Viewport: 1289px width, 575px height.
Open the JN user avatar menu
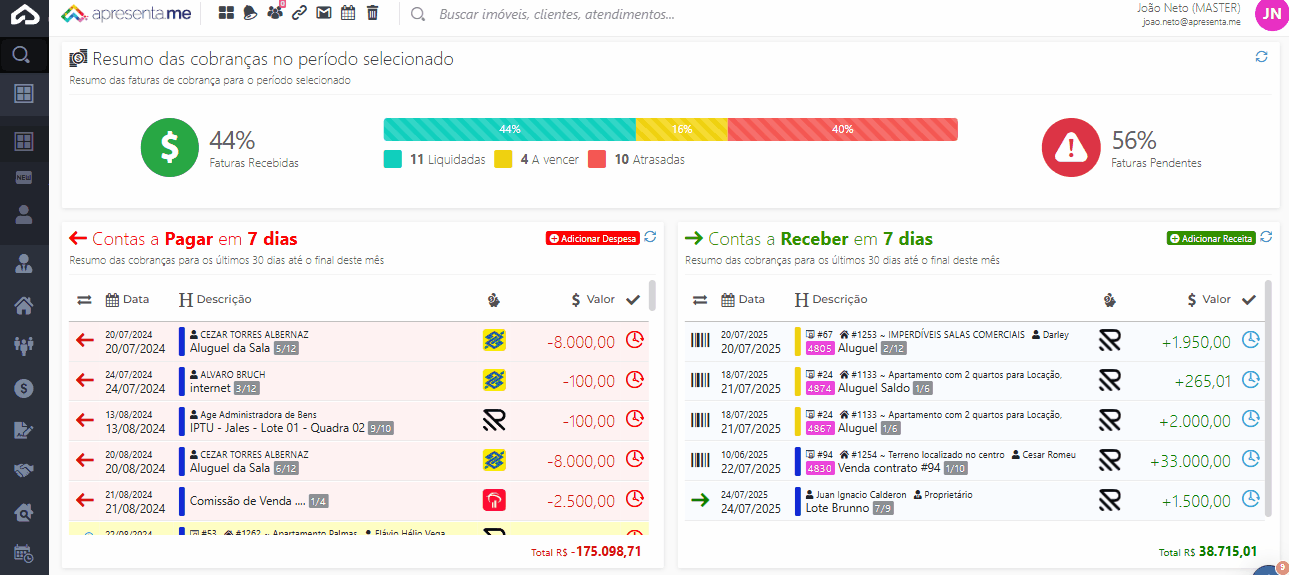[1271, 14]
